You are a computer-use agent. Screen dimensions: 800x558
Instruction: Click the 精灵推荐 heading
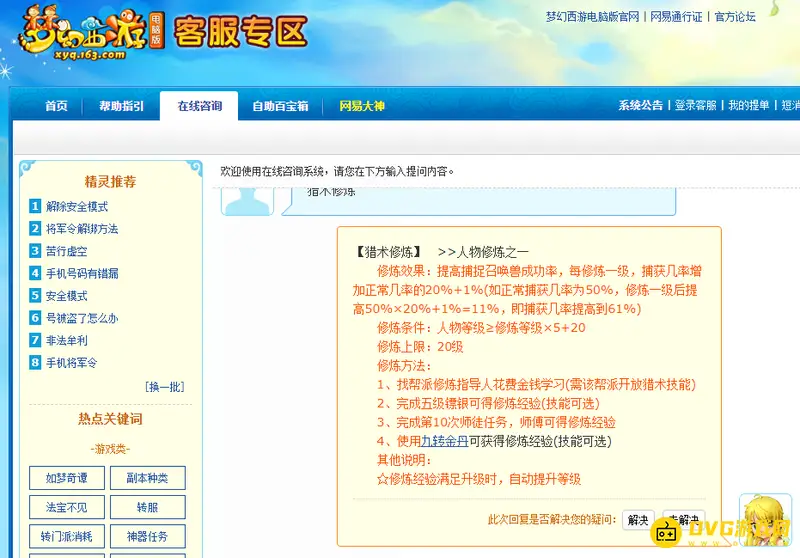click(x=110, y=182)
